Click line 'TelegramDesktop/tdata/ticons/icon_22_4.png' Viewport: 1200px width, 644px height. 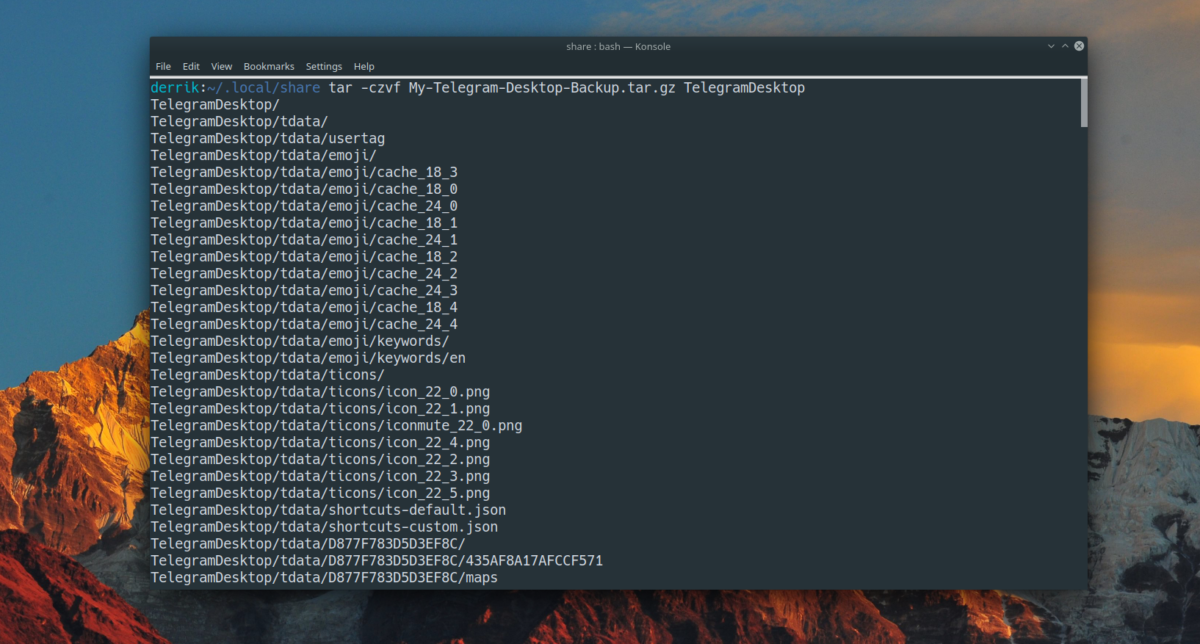click(x=320, y=443)
